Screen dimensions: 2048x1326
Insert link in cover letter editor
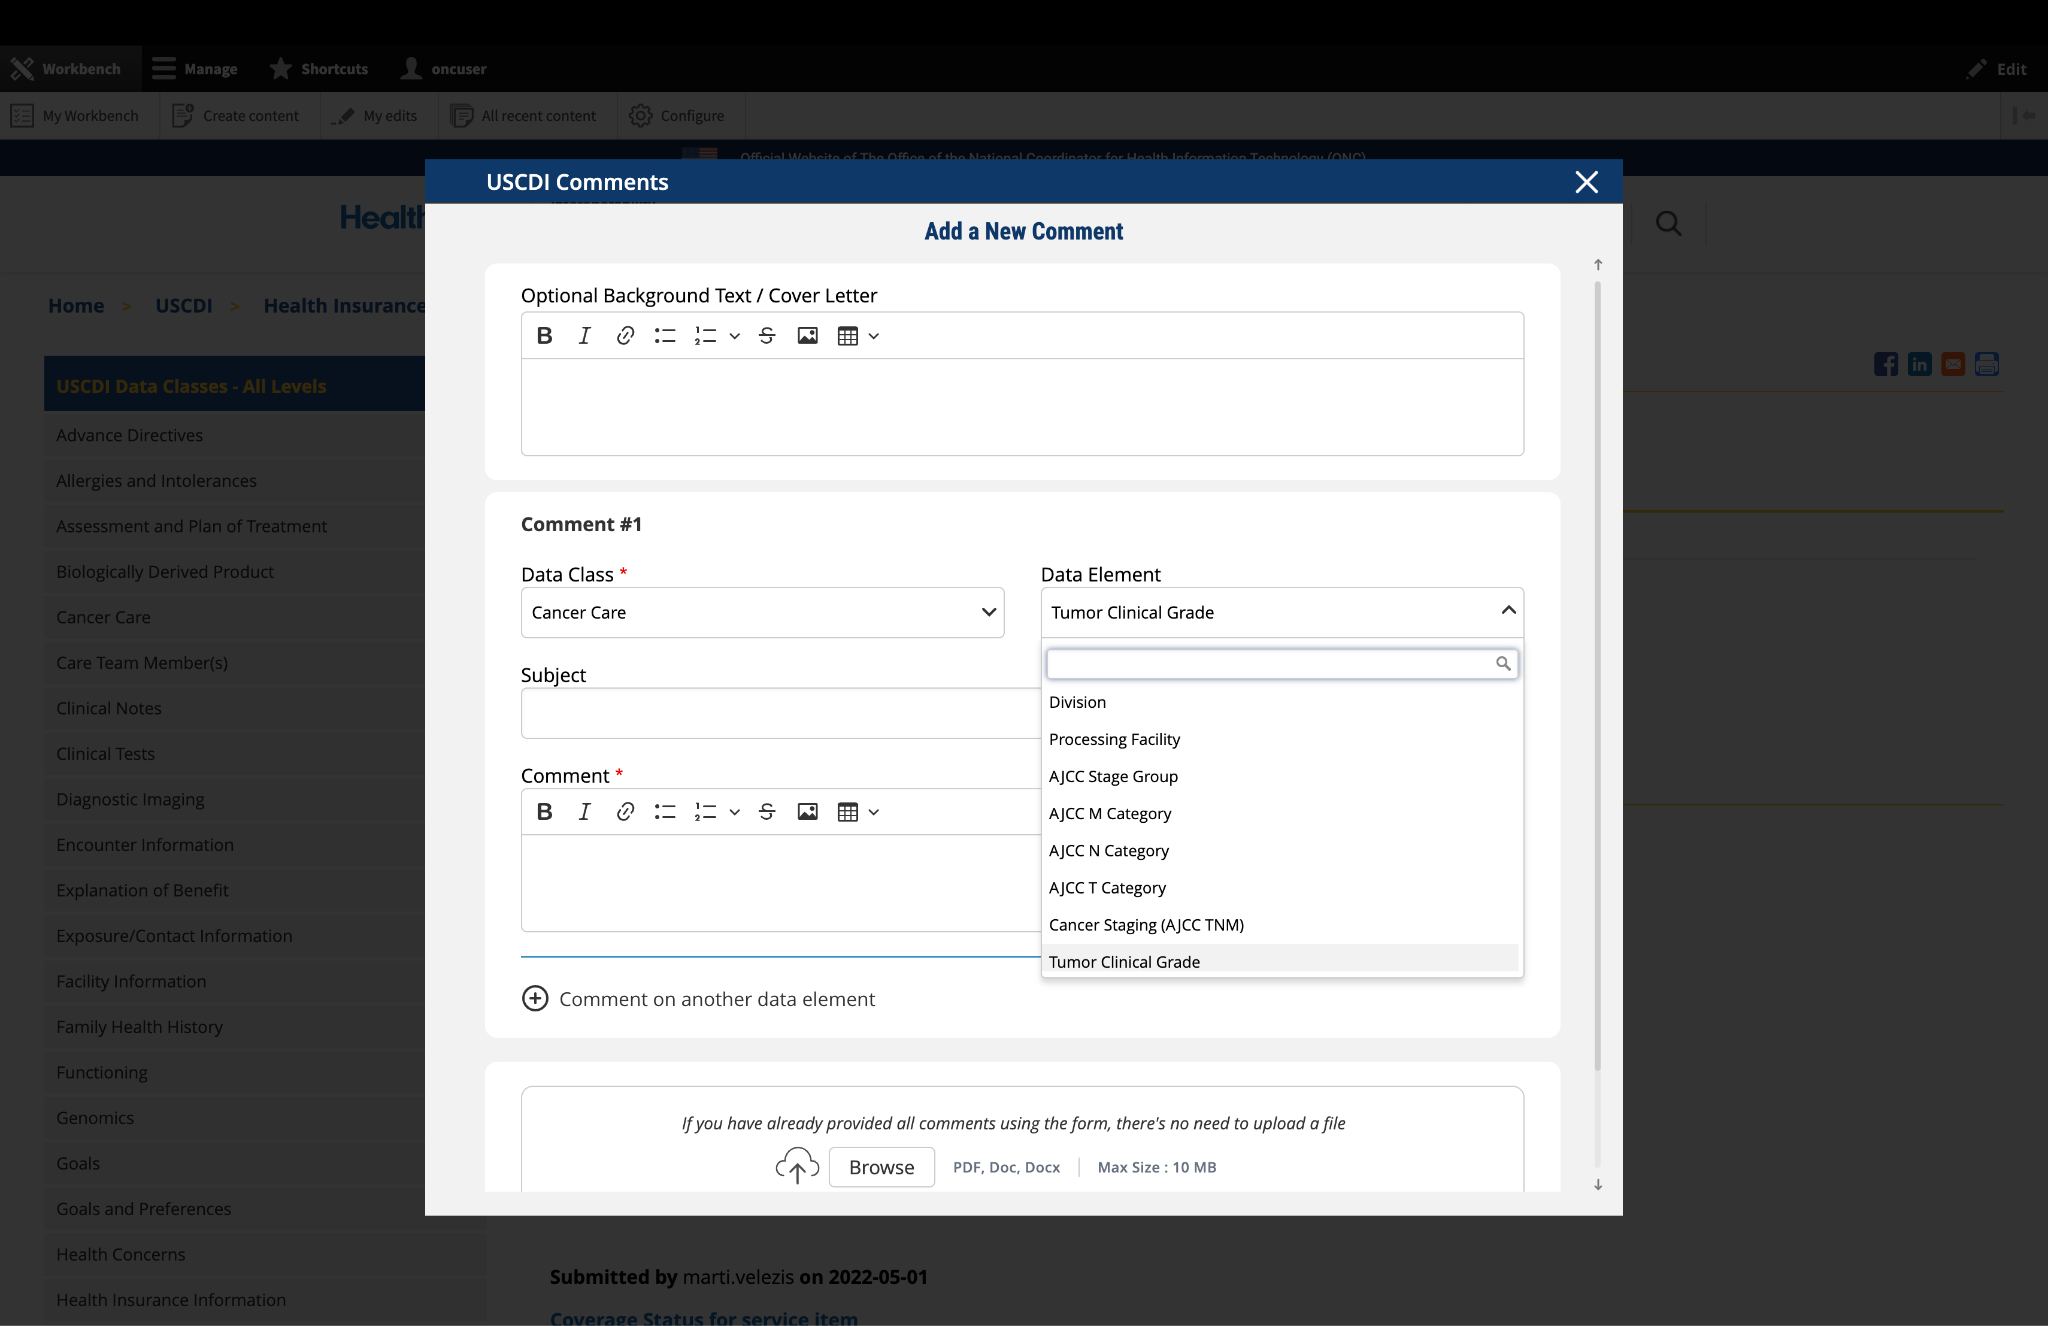point(625,336)
